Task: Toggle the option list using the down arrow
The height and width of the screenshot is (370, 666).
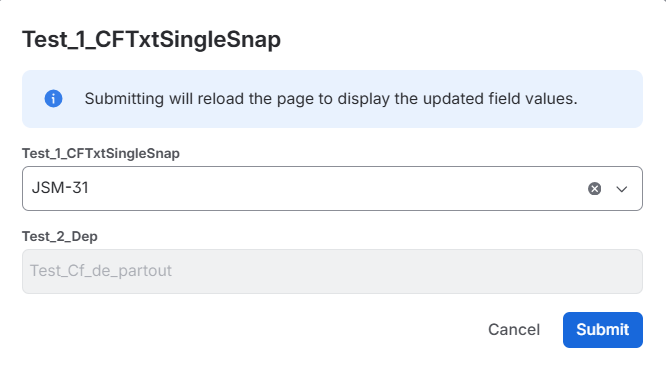Action: coord(622,189)
